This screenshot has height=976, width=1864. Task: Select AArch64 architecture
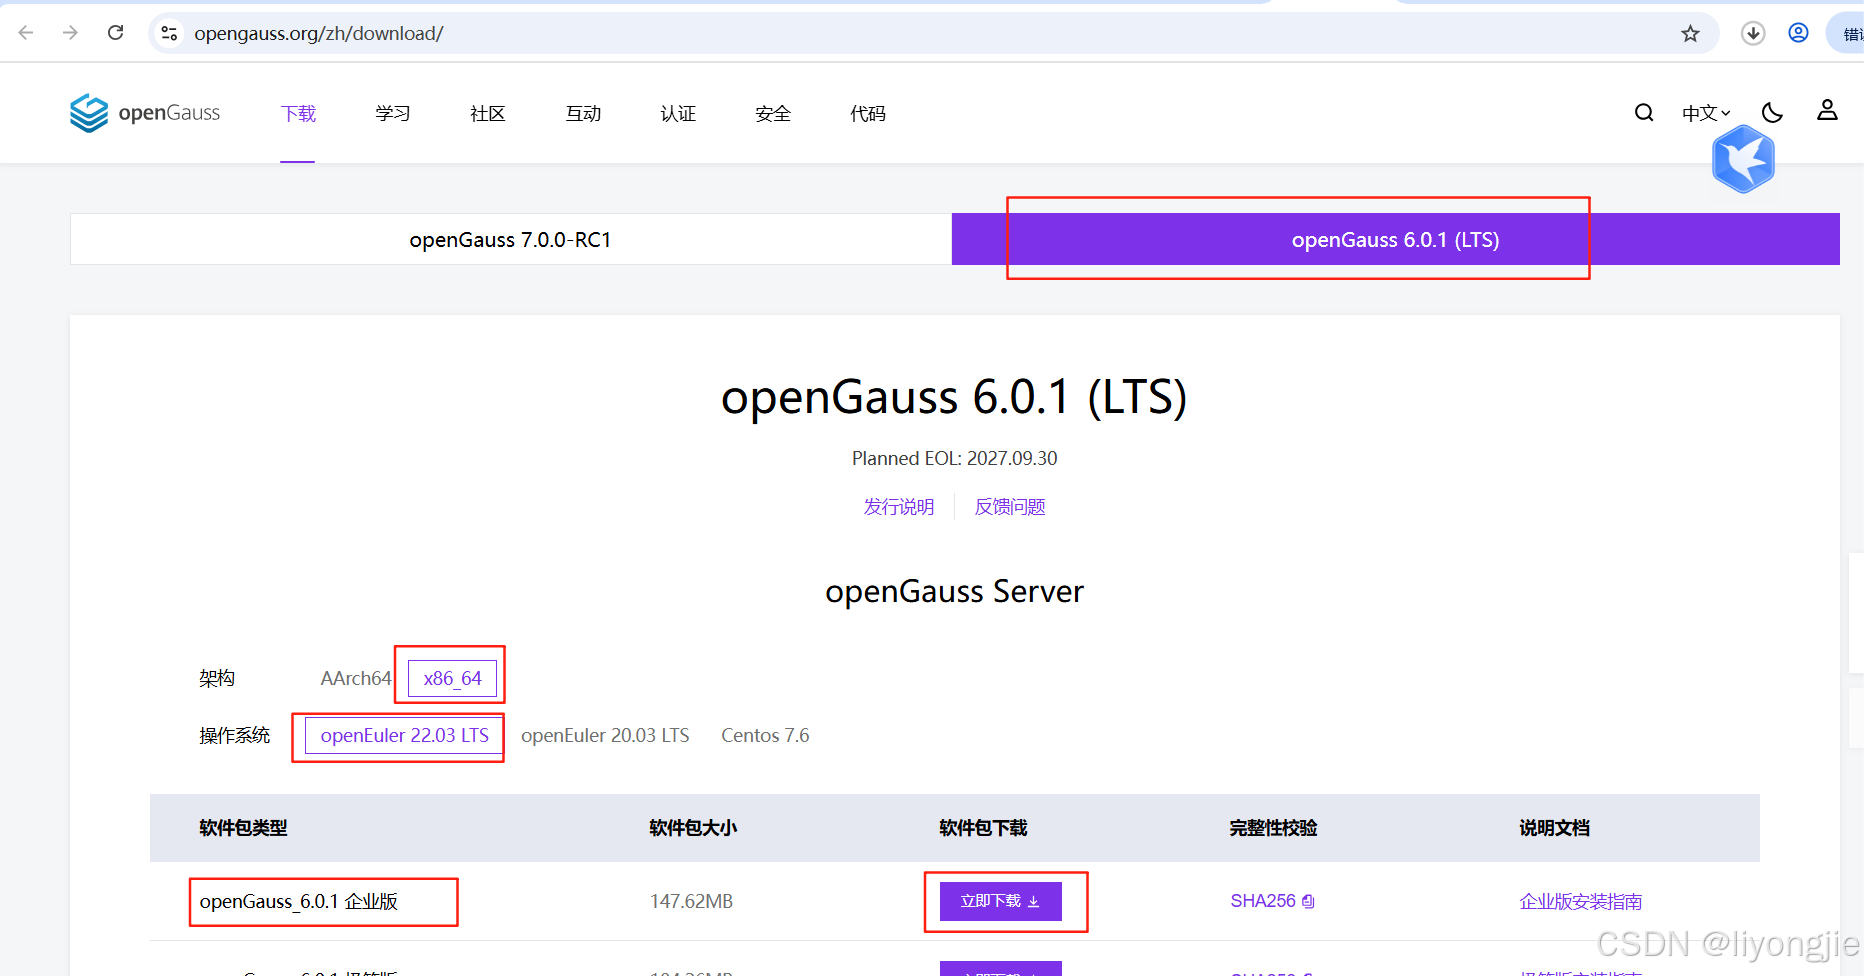pyautogui.click(x=356, y=678)
